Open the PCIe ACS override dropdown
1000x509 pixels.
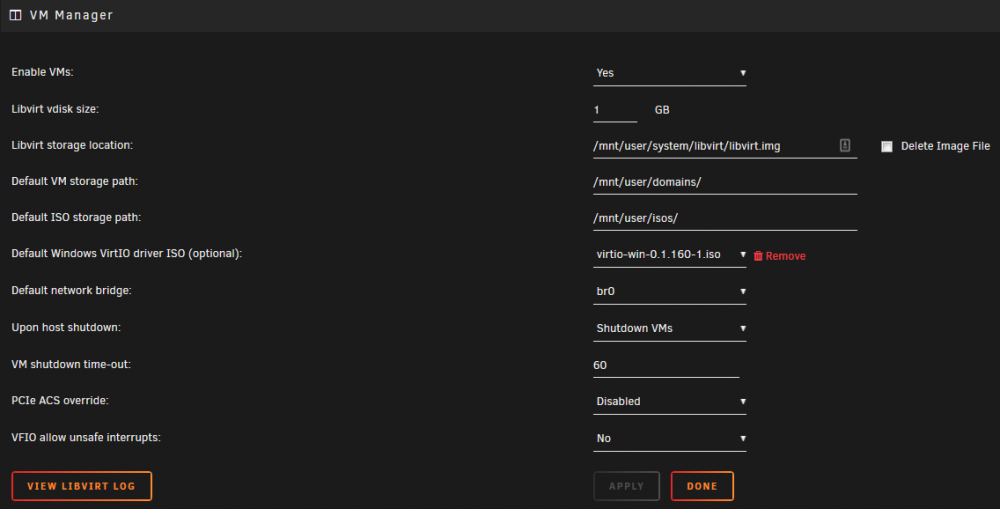[x=669, y=402]
